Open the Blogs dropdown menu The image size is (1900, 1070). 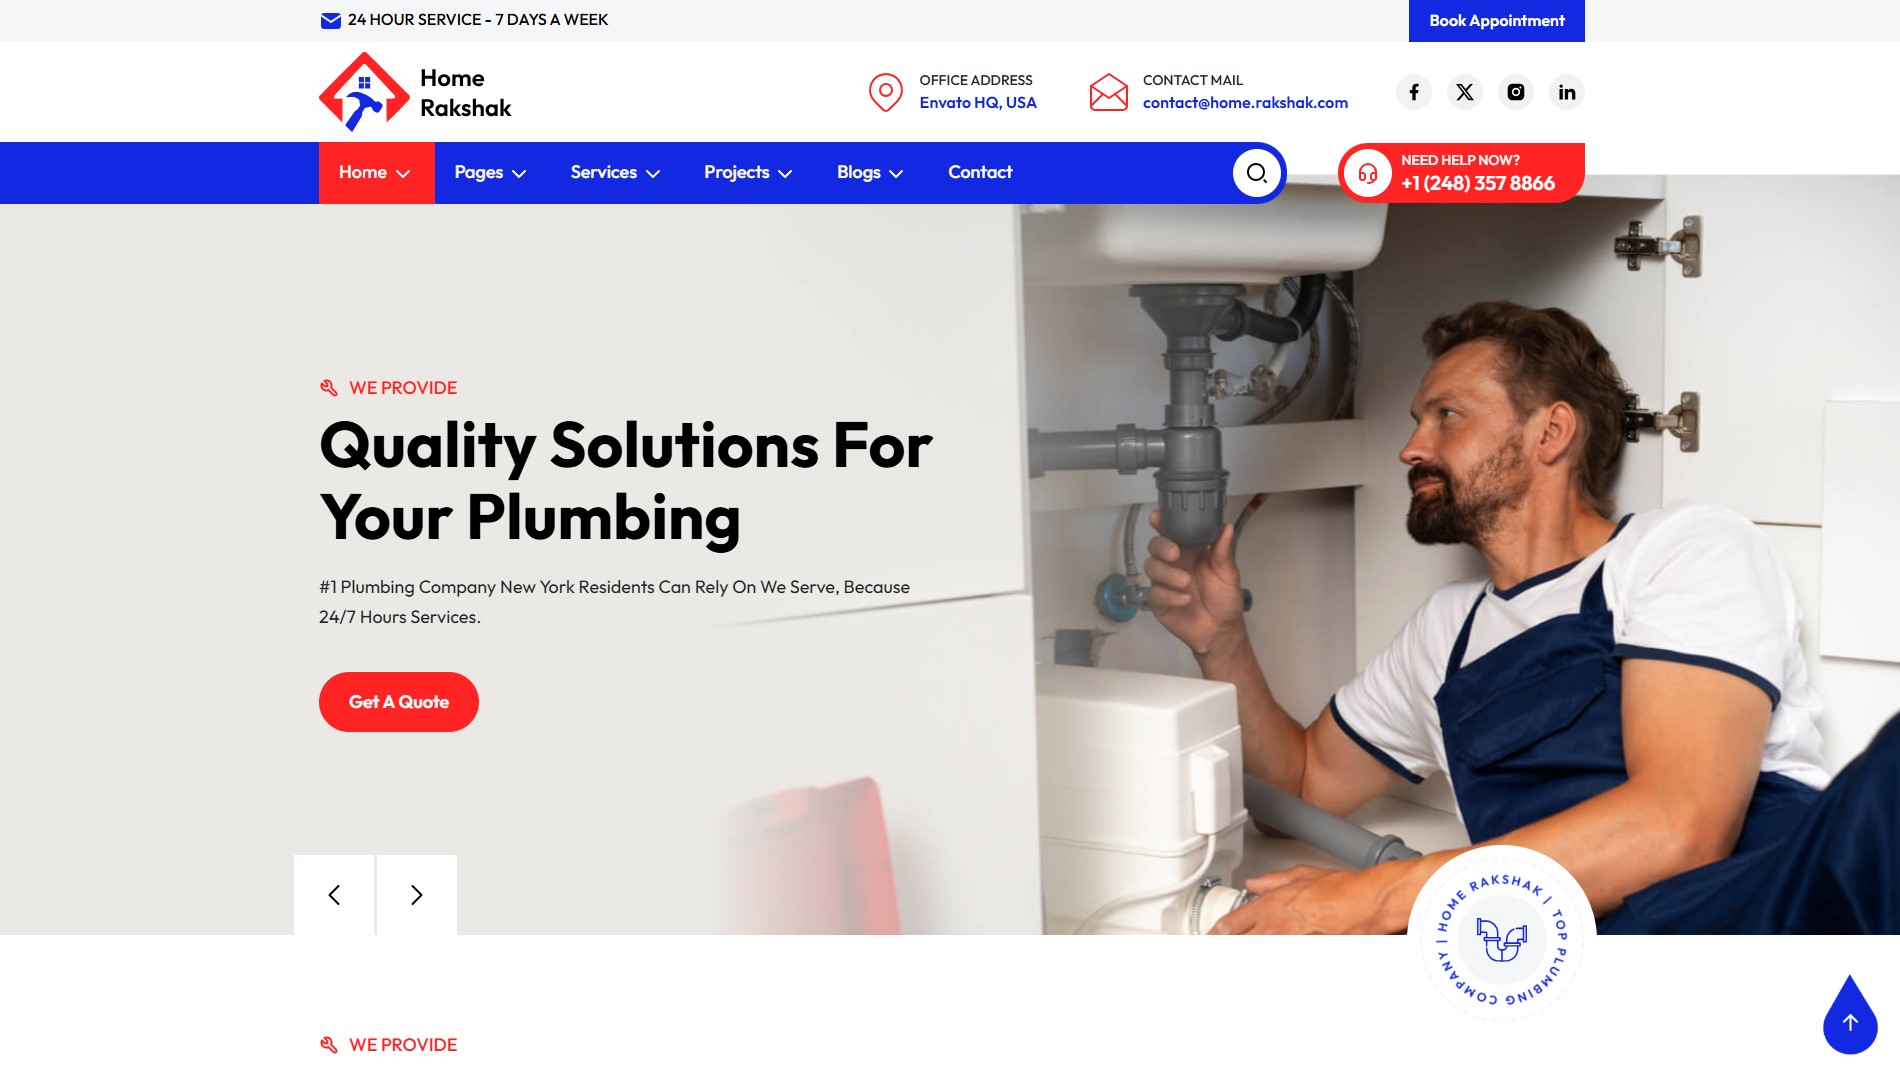(x=870, y=173)
